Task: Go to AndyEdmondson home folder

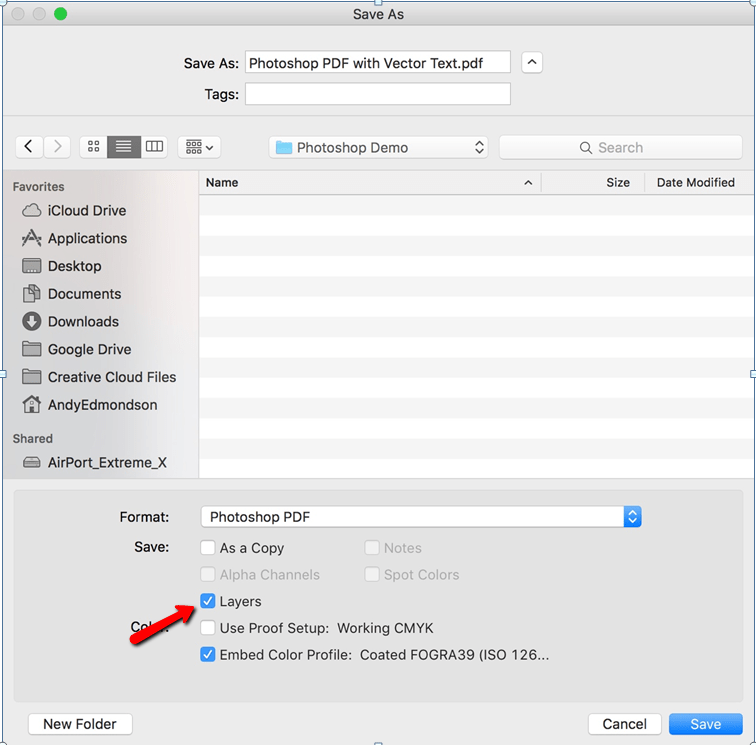Action: (102, 405)
